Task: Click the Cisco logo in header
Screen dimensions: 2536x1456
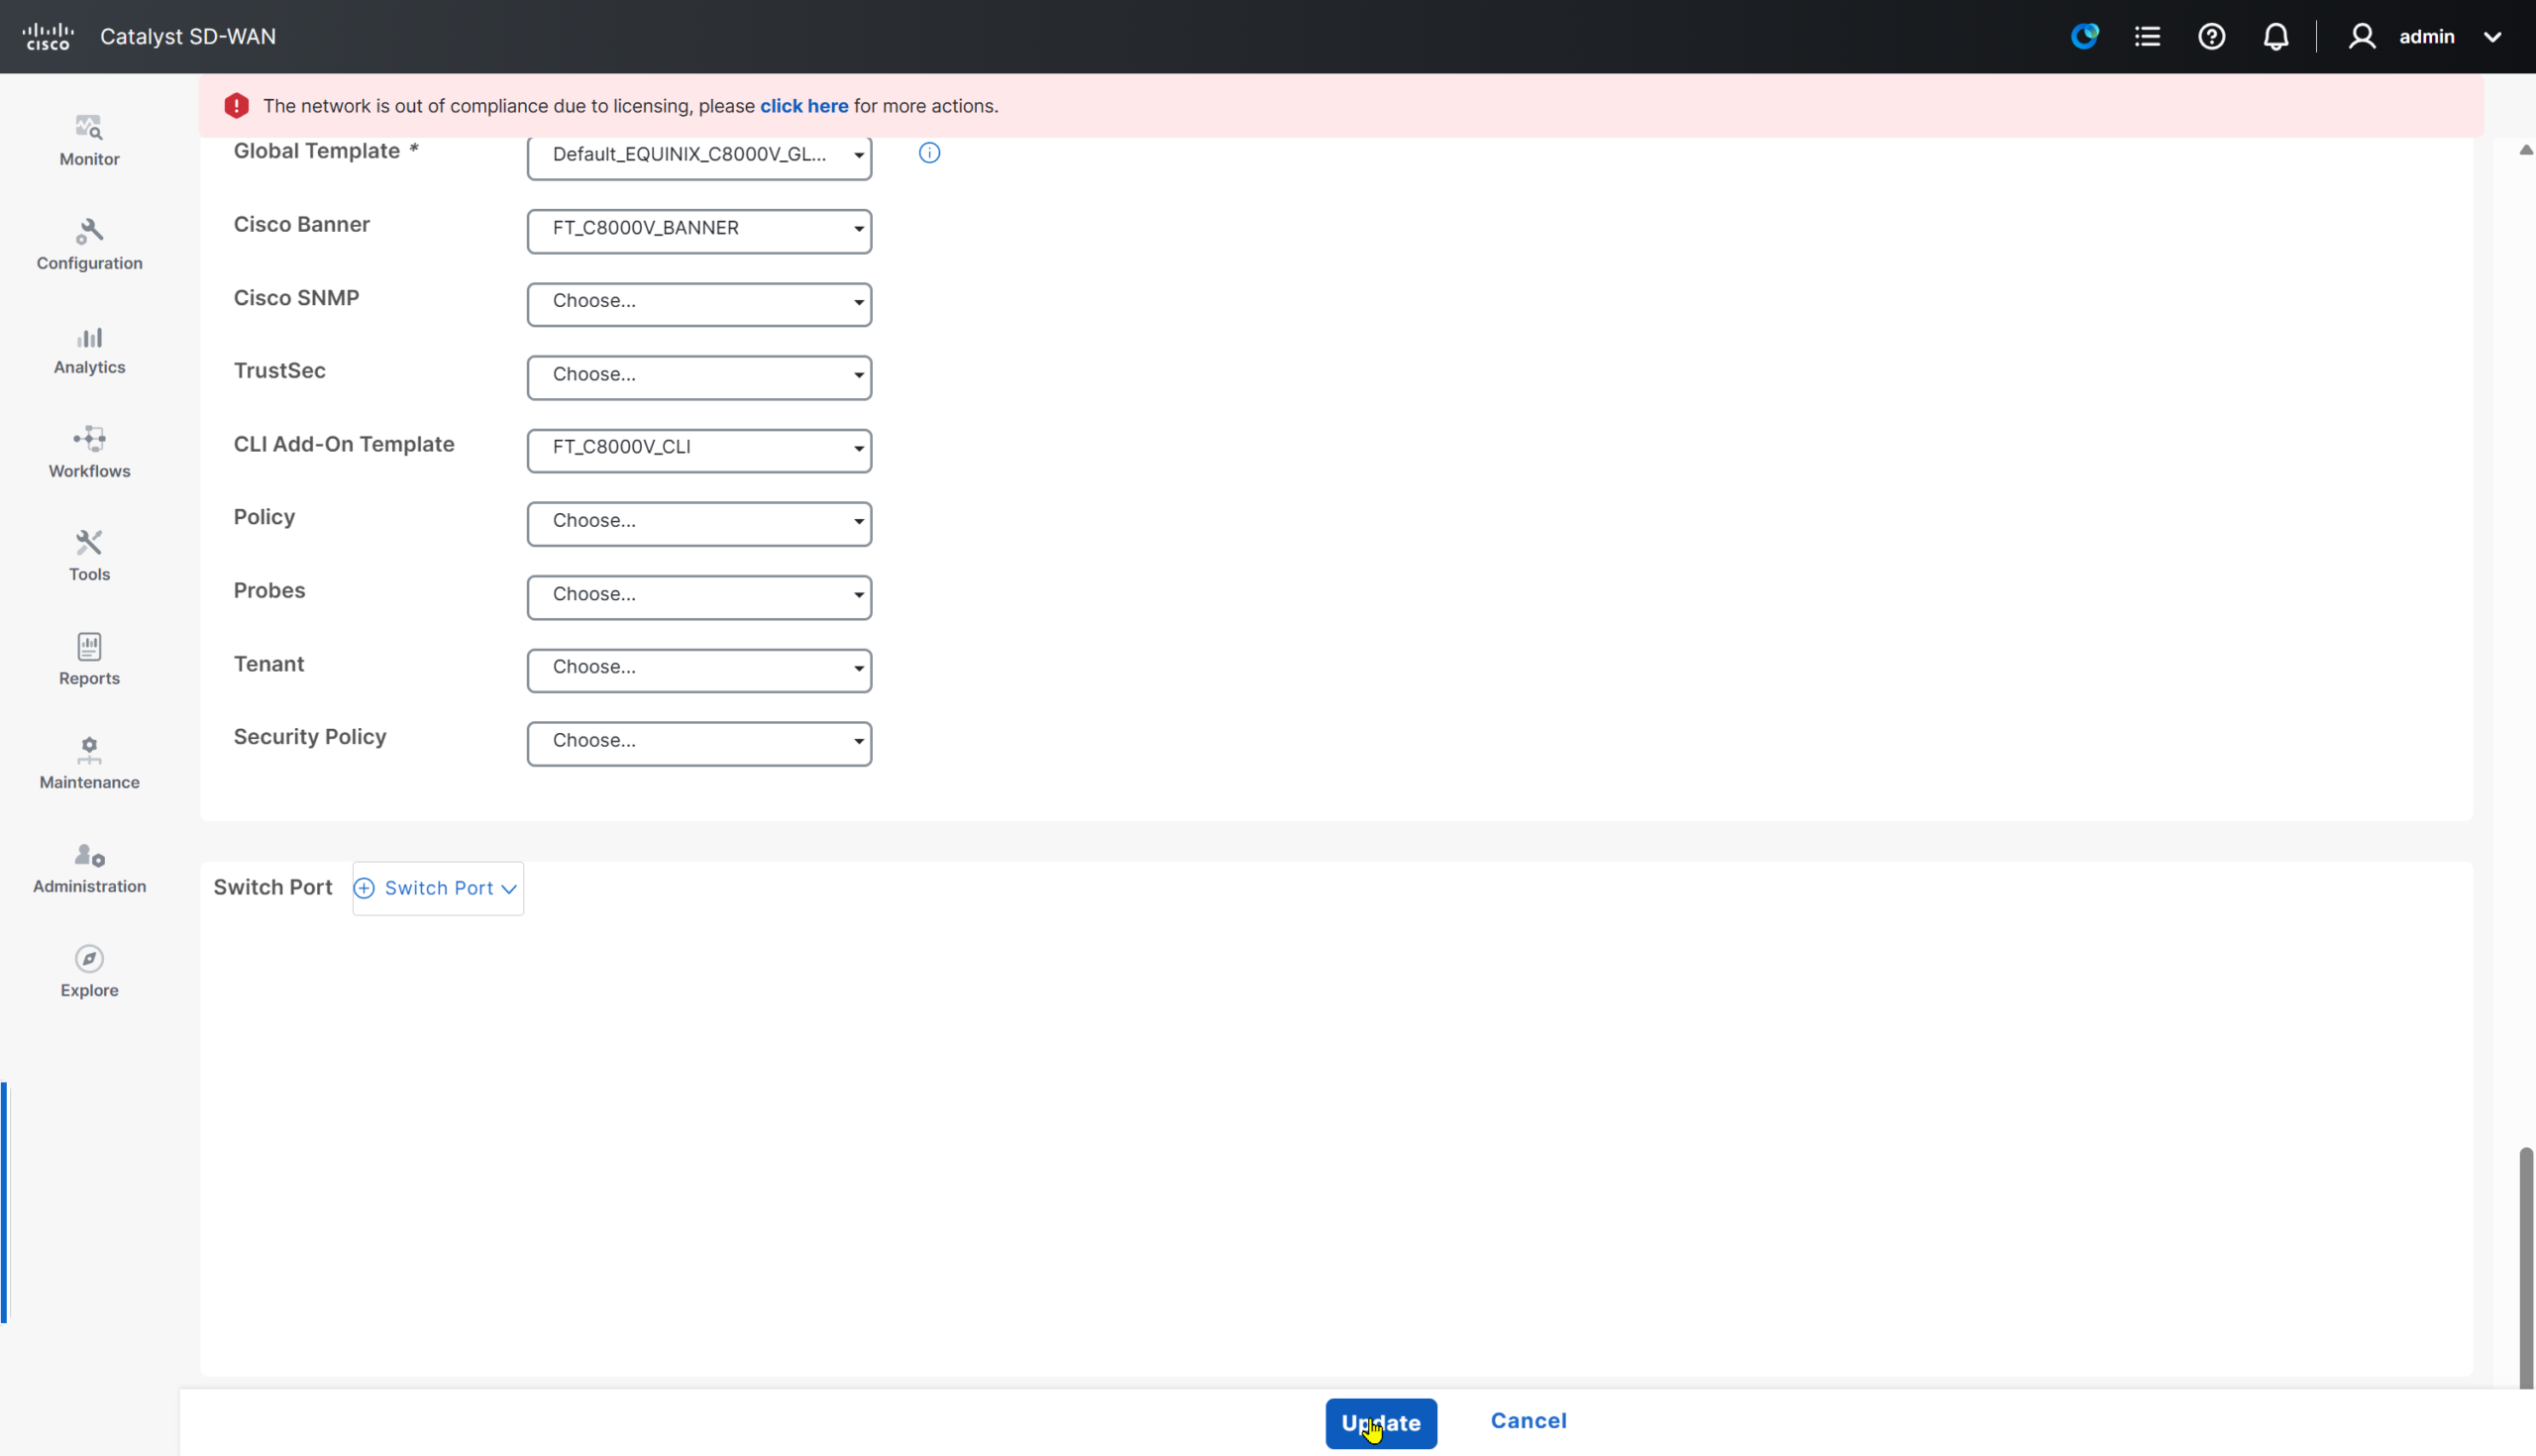Action: click(x=48, y=37)
